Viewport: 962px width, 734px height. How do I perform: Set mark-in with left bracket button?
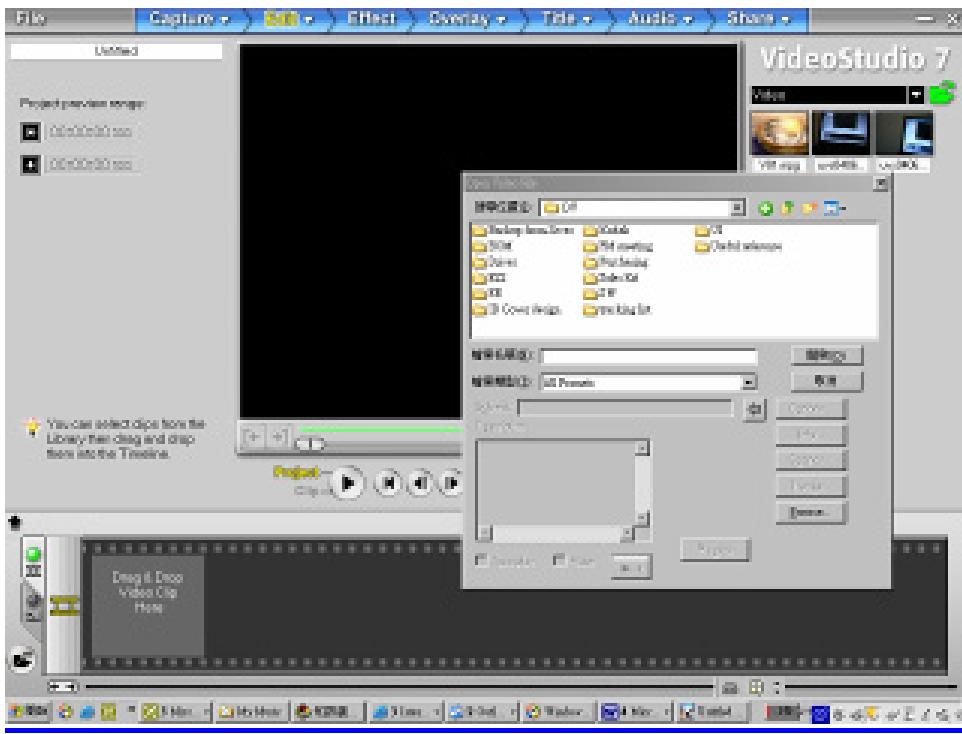tap(253, 437)
